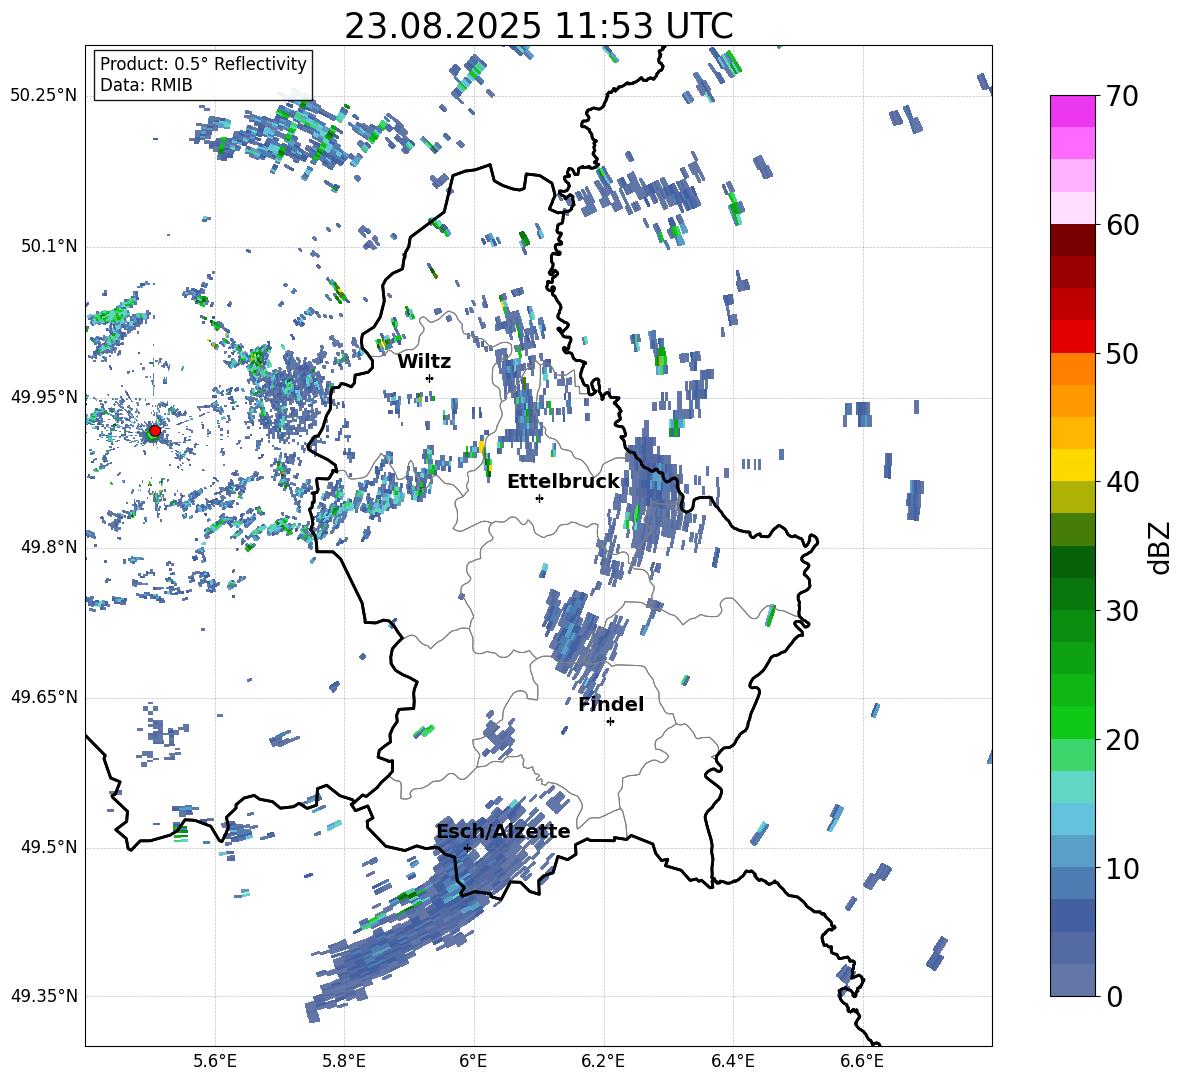The width and height of the screenshot is (1184, 1081).
Task: Click the yellow colorbar segment at 40
Action: click(1072, 465)
